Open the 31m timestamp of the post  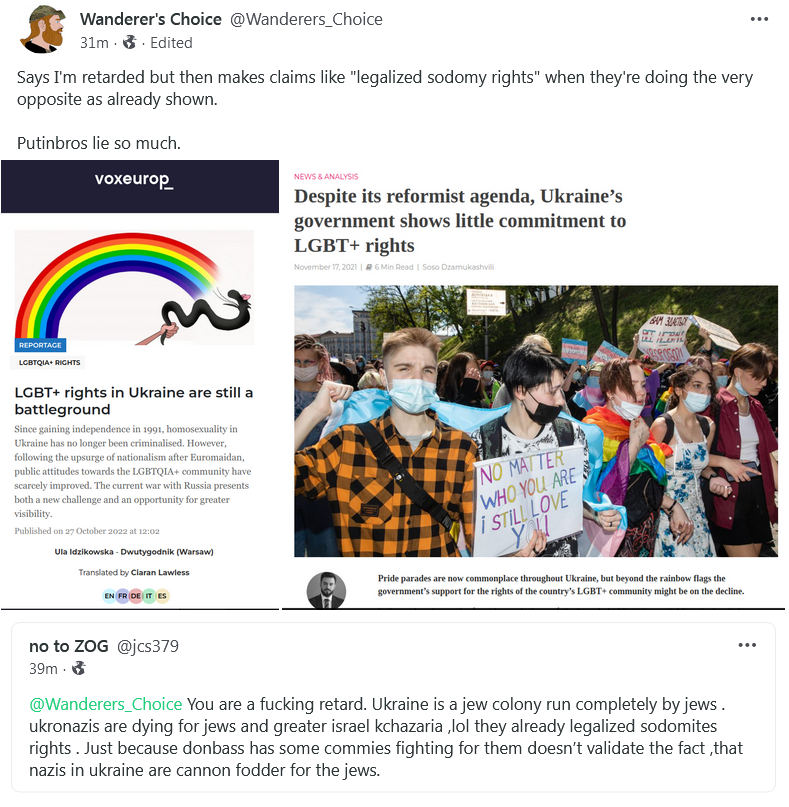click(94, 43)
